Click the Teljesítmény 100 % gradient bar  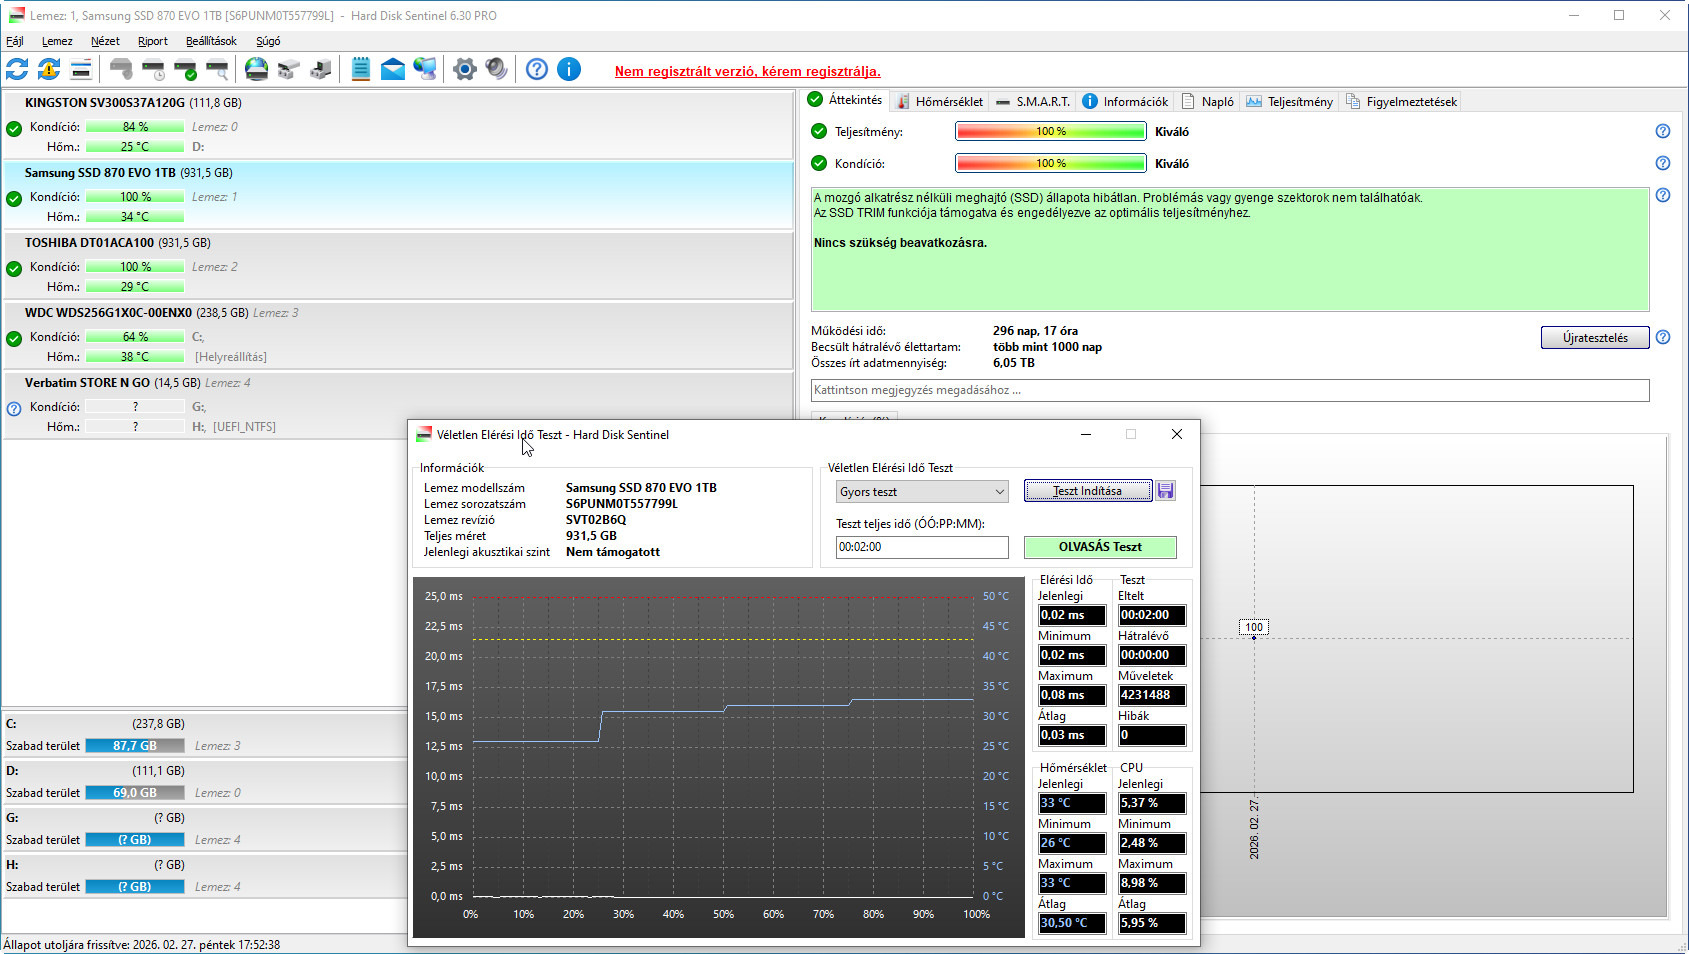1051,131
